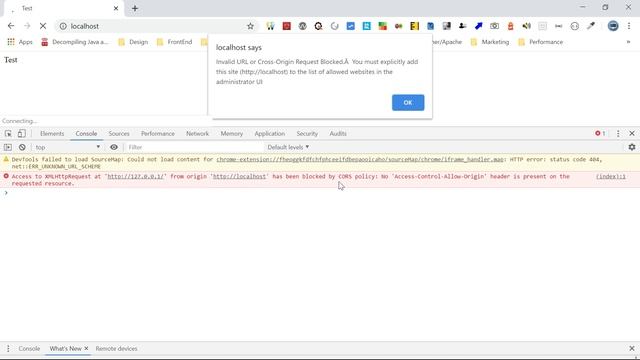
Task: Stop loading the page with X button
Action: (43, 26)
